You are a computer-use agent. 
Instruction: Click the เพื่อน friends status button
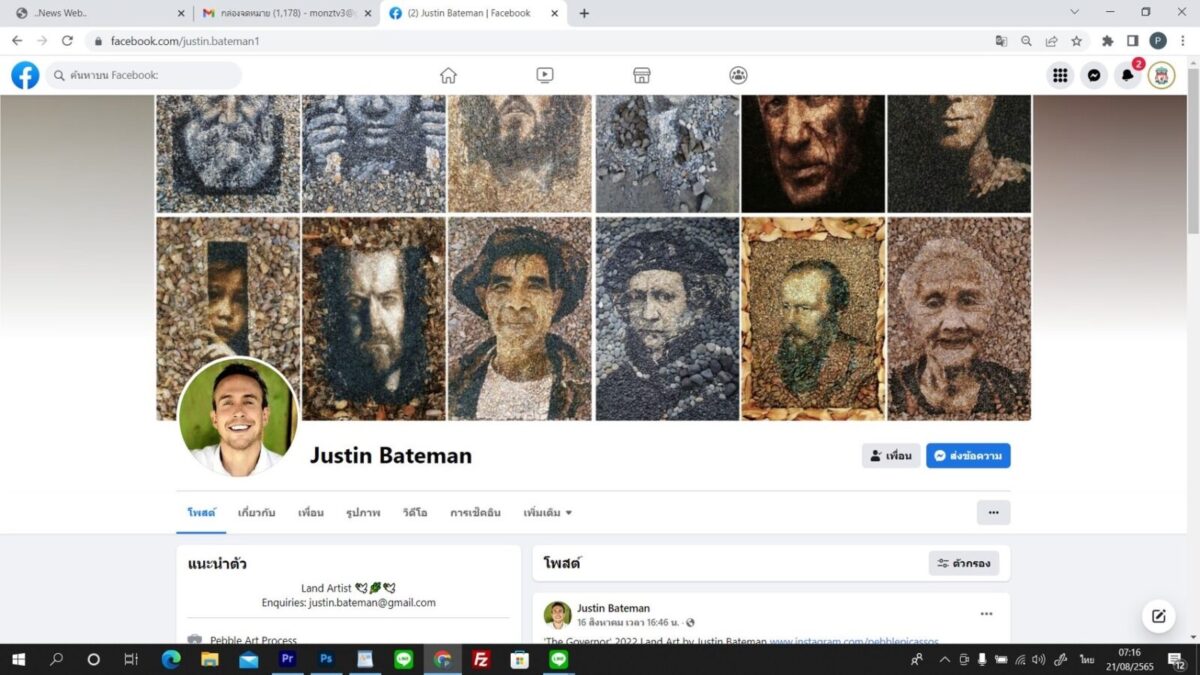(x=890, y=456)
